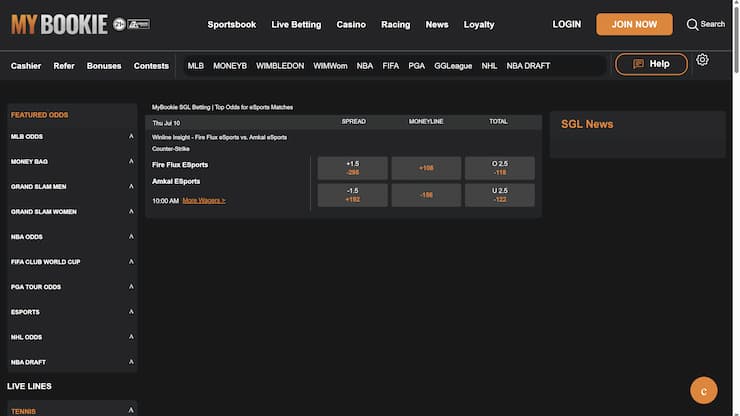Image resolution: width=740 pixels, height=416 pixels.
Task: Click the SGL News heading
Action: (587, 124)
